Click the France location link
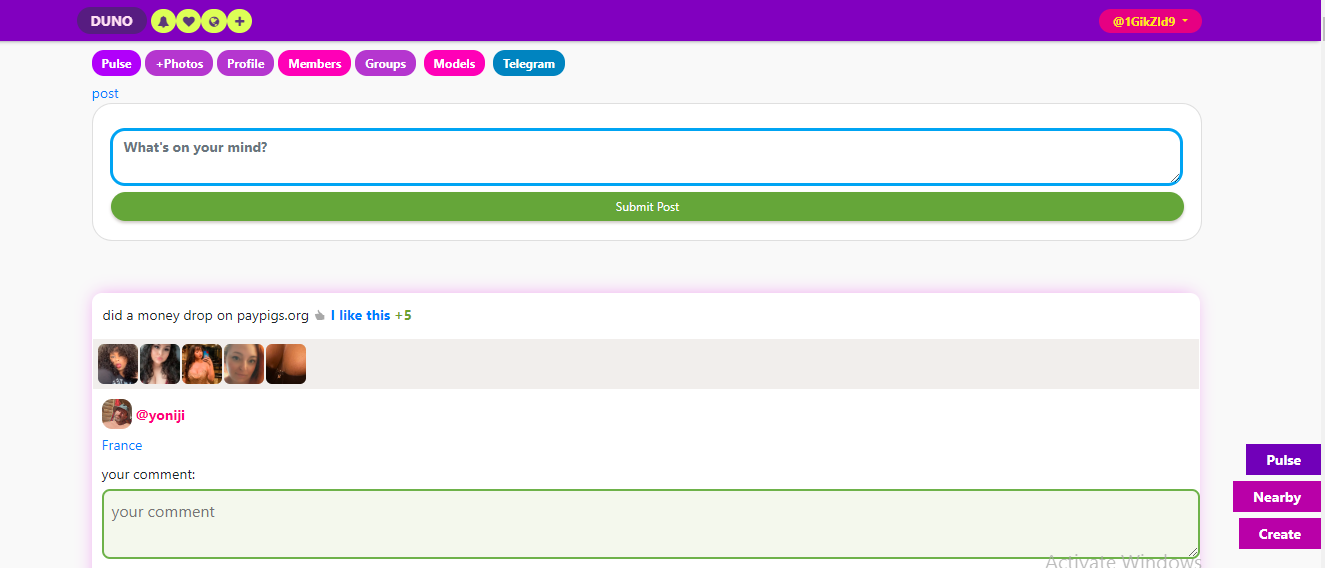This screenshot has width=1325, height=568. point(122,446)
